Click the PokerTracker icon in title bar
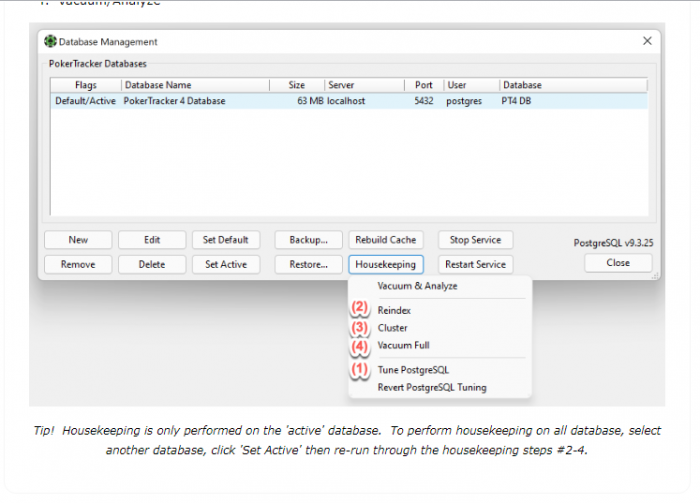Screen dimensions: 700x503 tap(50, 42)
